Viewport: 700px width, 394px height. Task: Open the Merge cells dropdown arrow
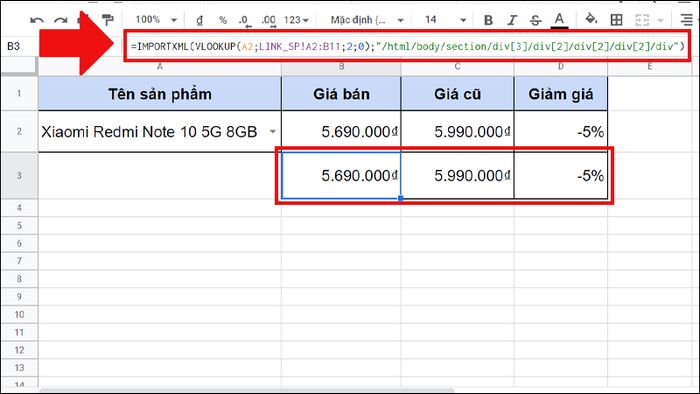pos(660,20)
